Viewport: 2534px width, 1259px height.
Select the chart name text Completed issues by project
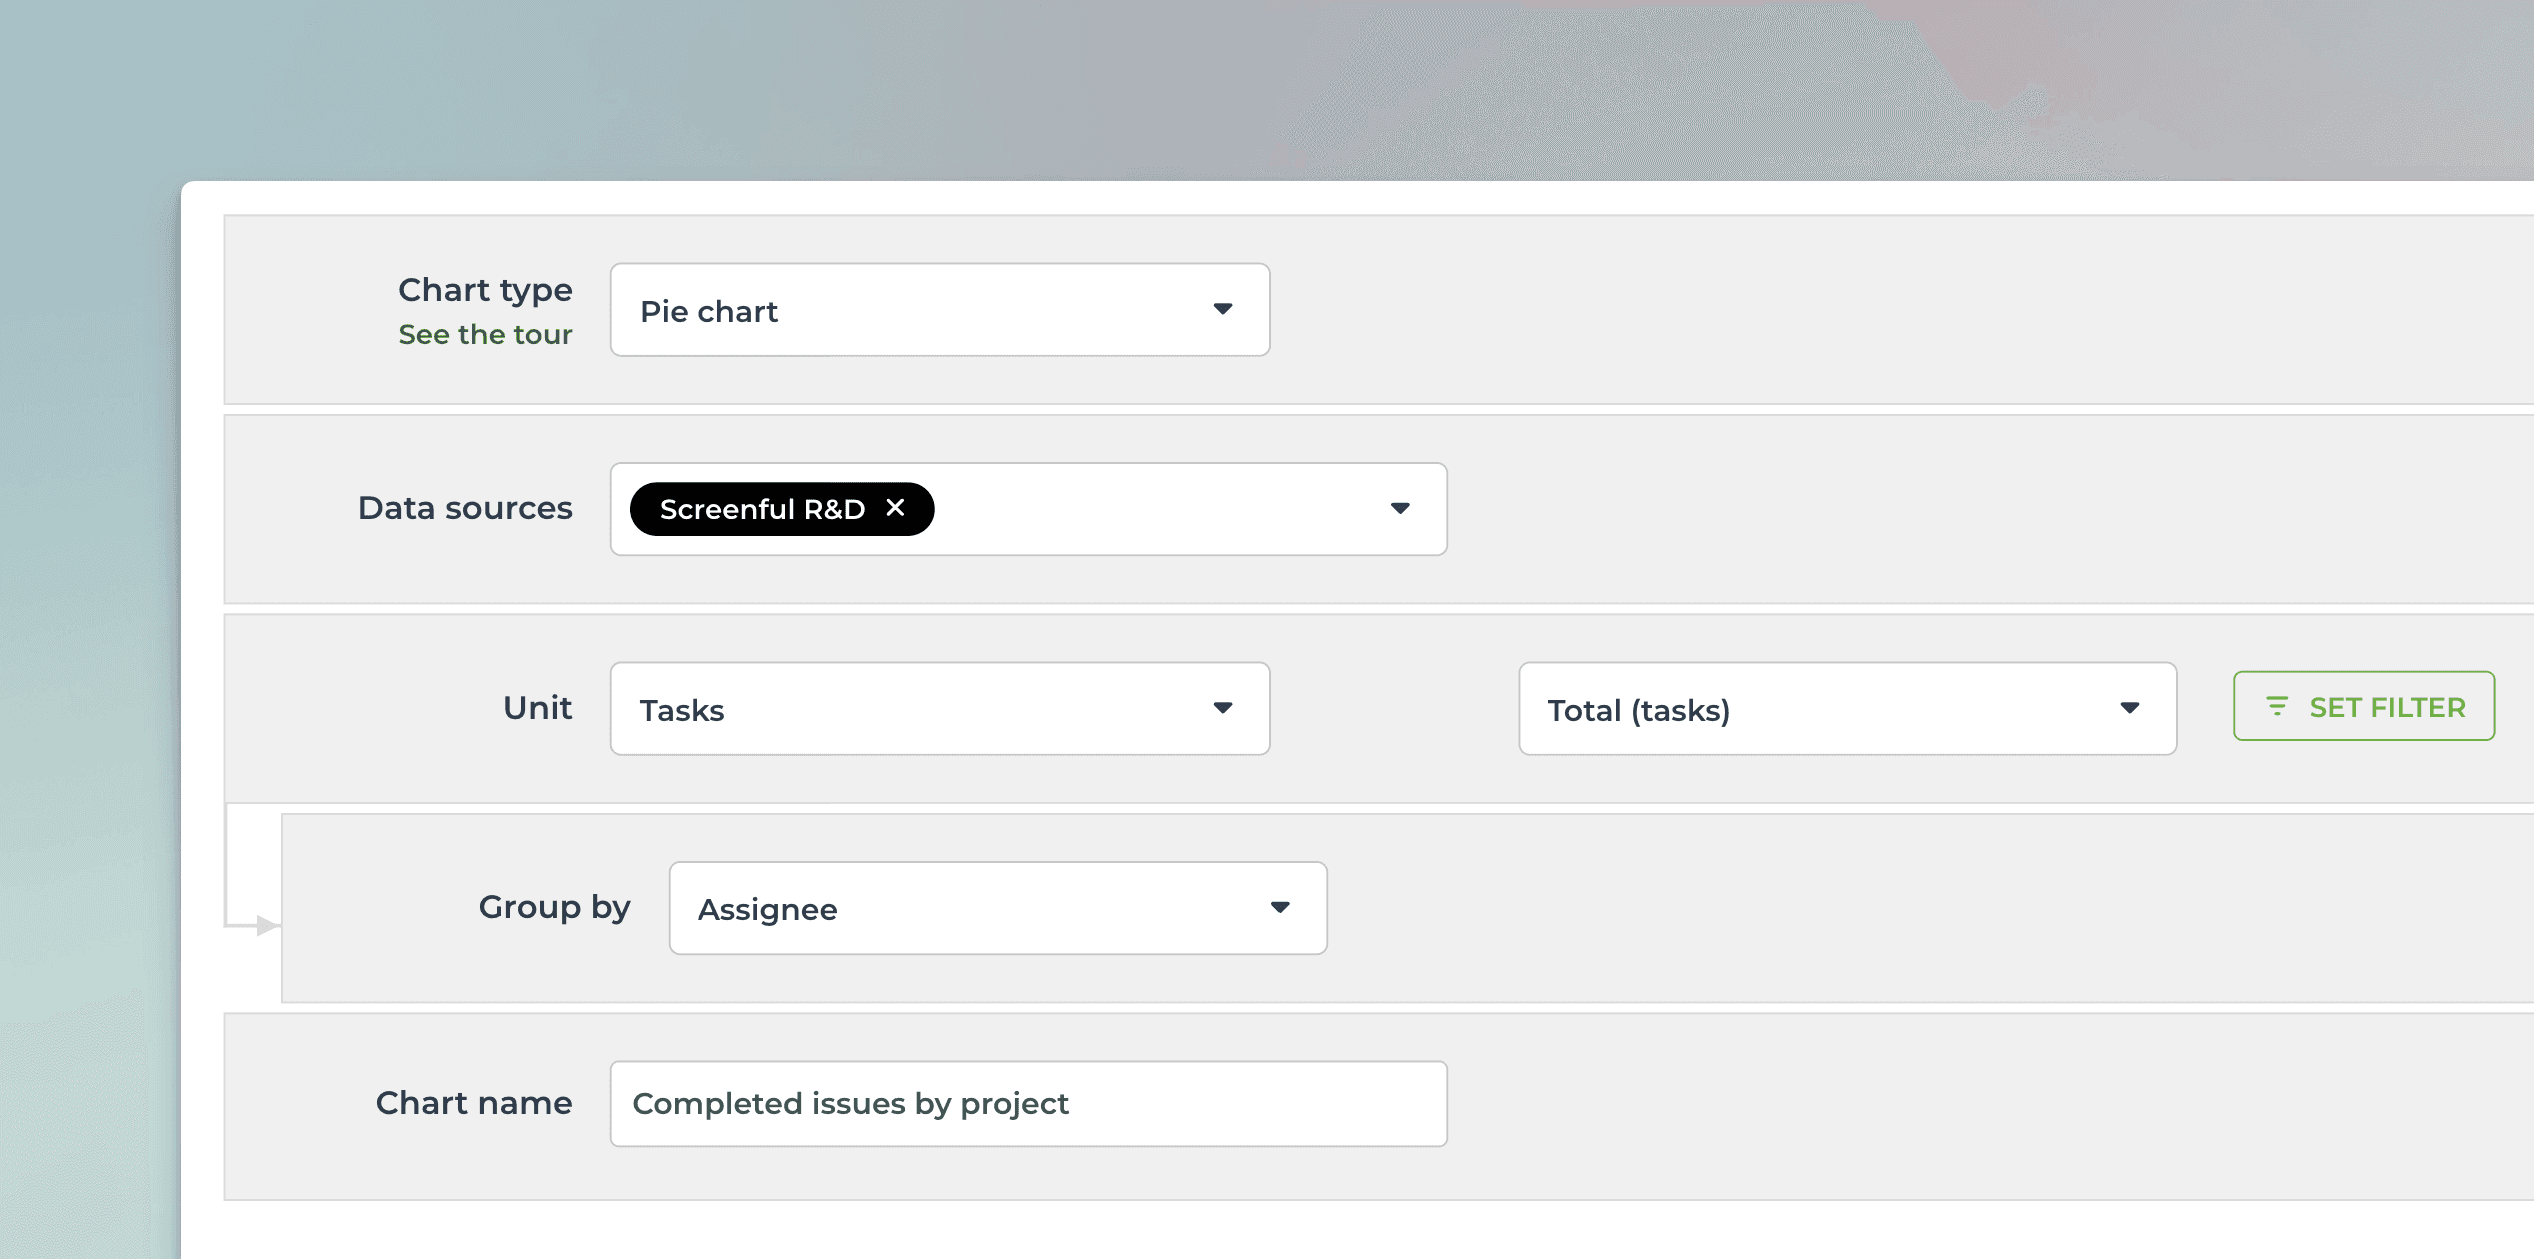pyautogui.click(x=849, y=1103)
